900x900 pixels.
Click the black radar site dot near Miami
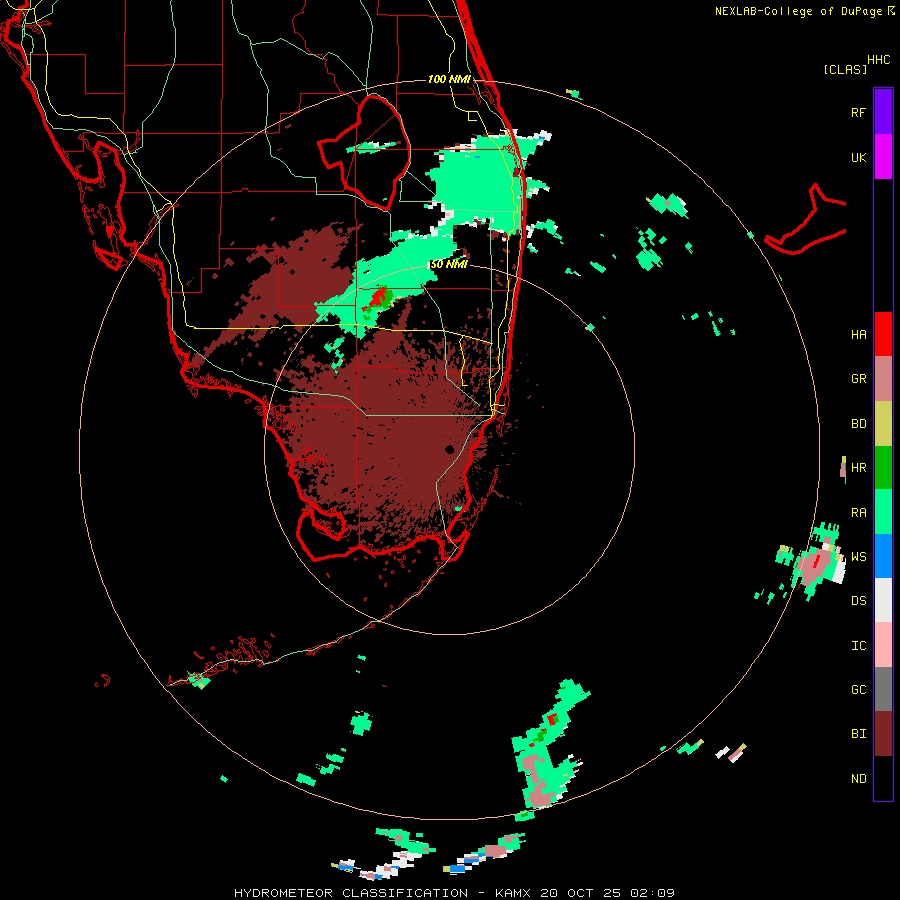click(x=449, y=449)
